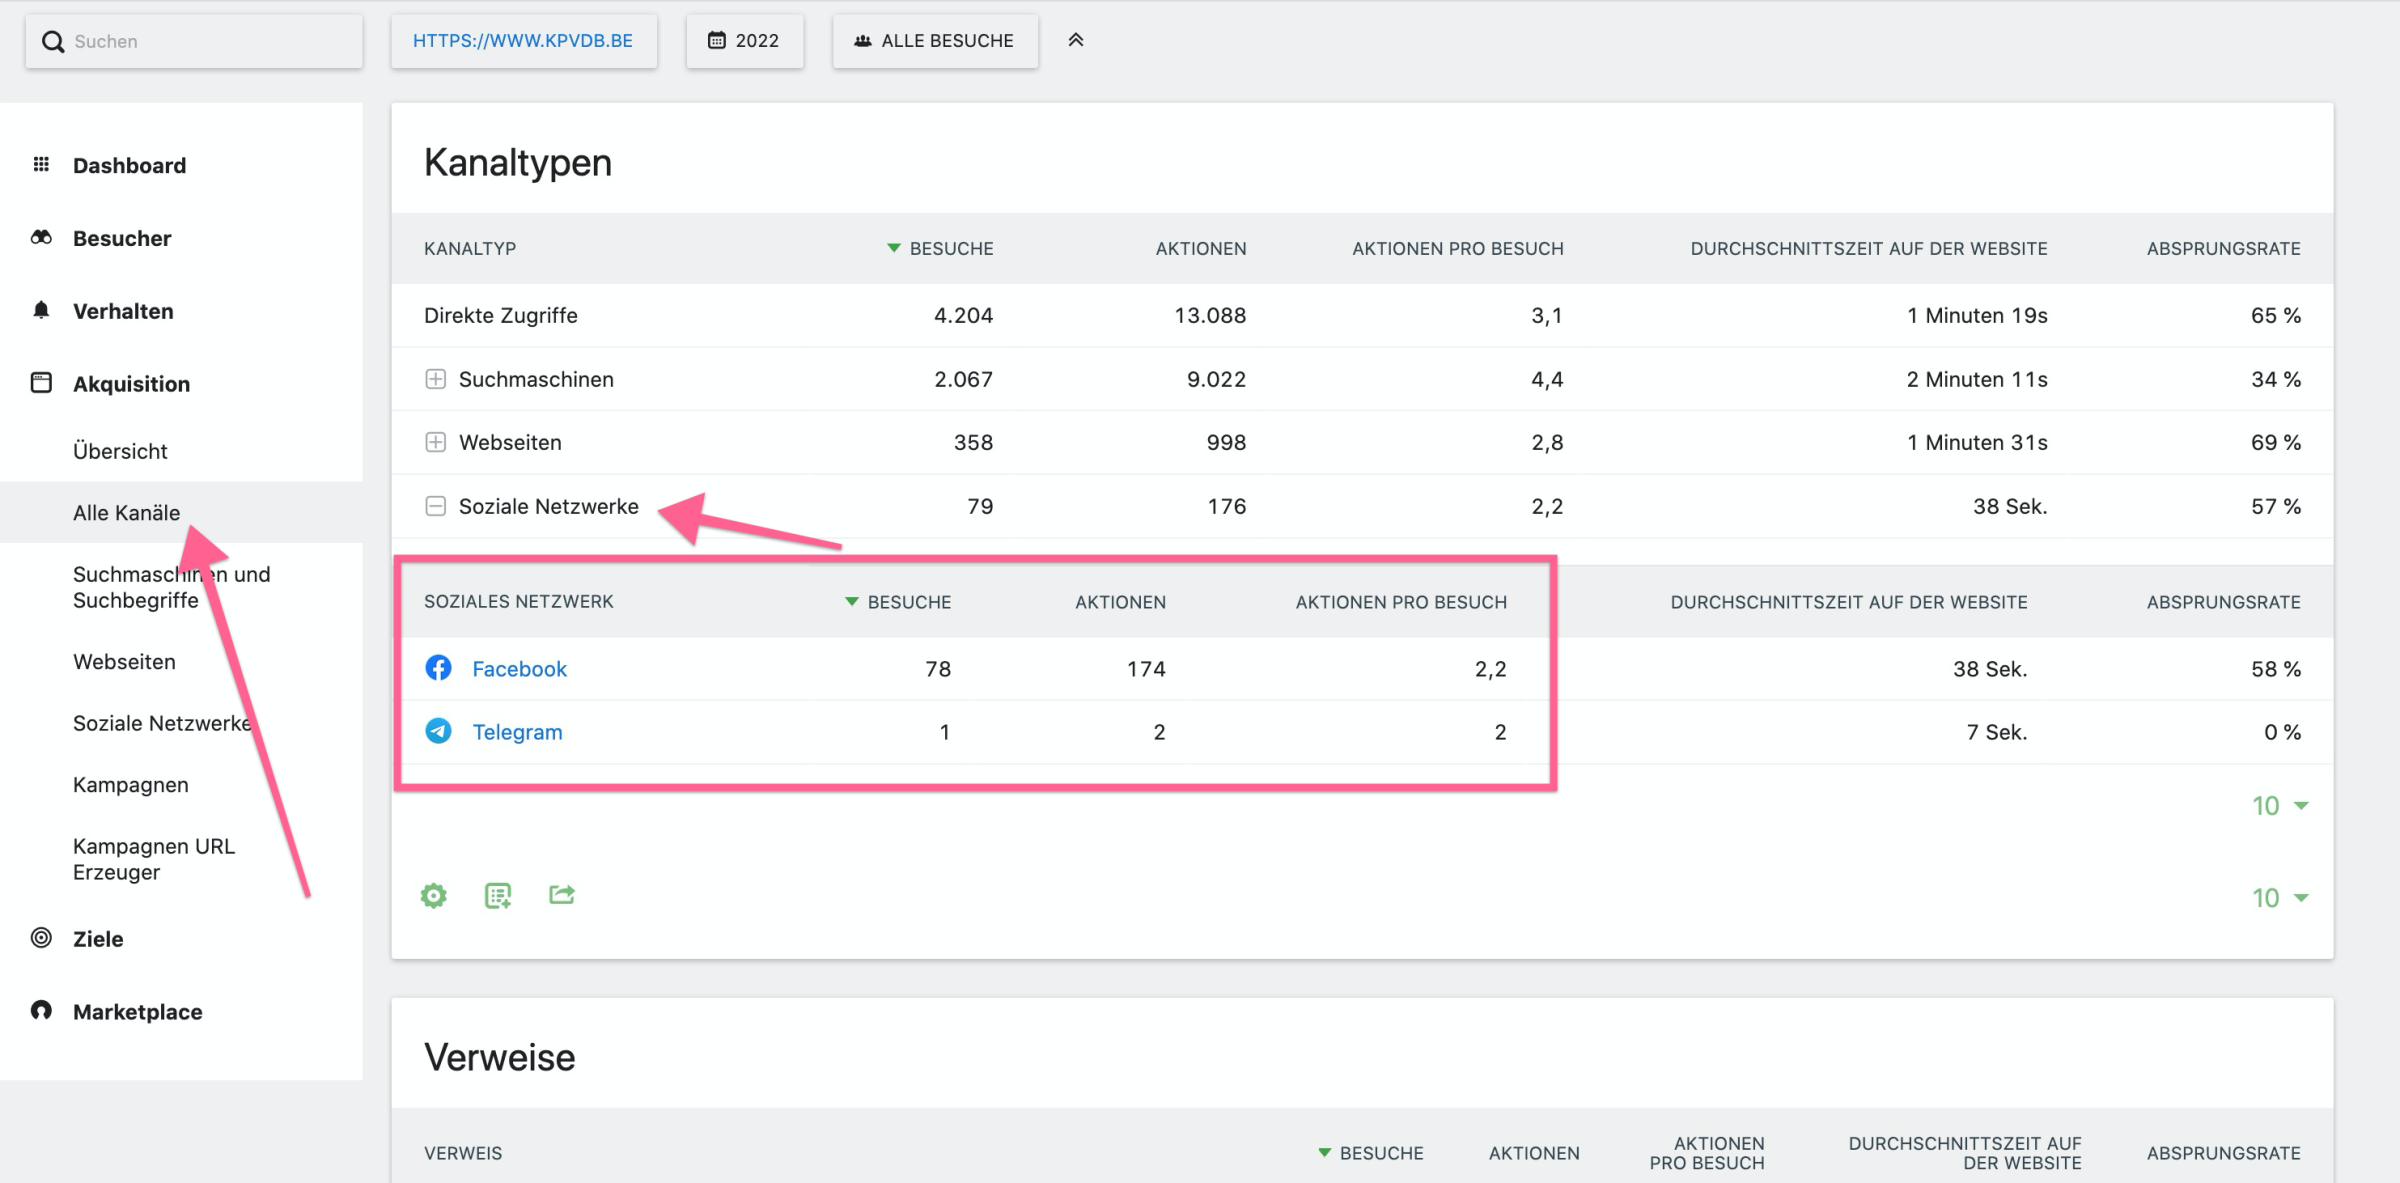Expand the Webseiten row plus icon
Viewport: 2400px width, 1183px height.
(x=435, y=442)
